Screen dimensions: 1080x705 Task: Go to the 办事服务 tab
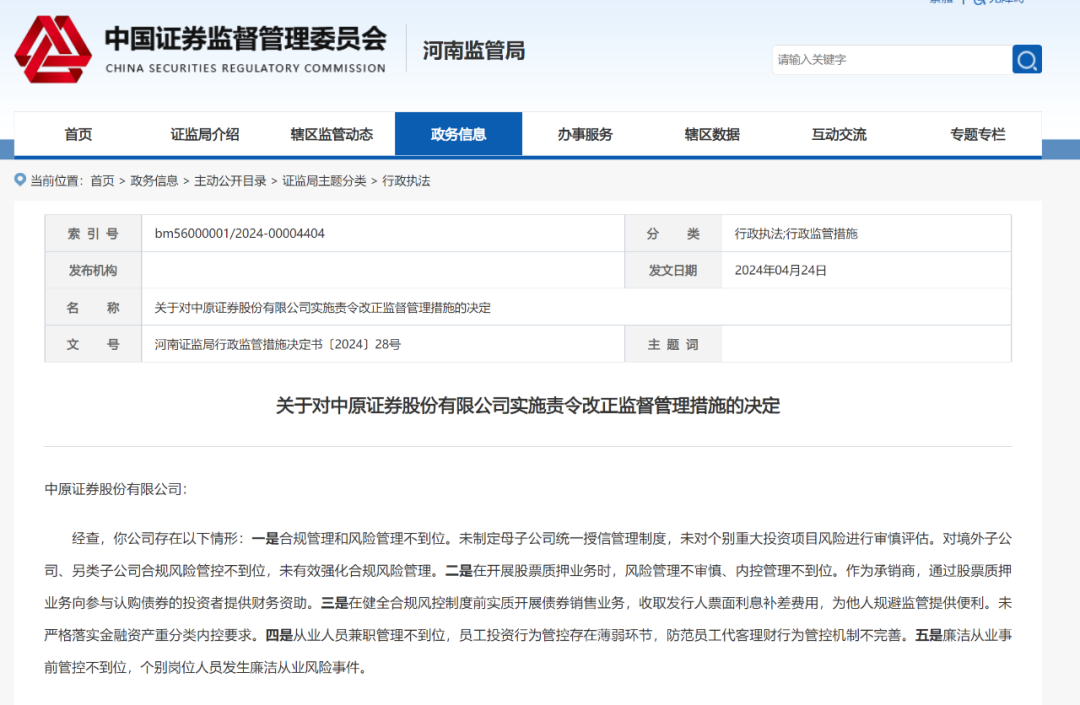pos(585,134)
